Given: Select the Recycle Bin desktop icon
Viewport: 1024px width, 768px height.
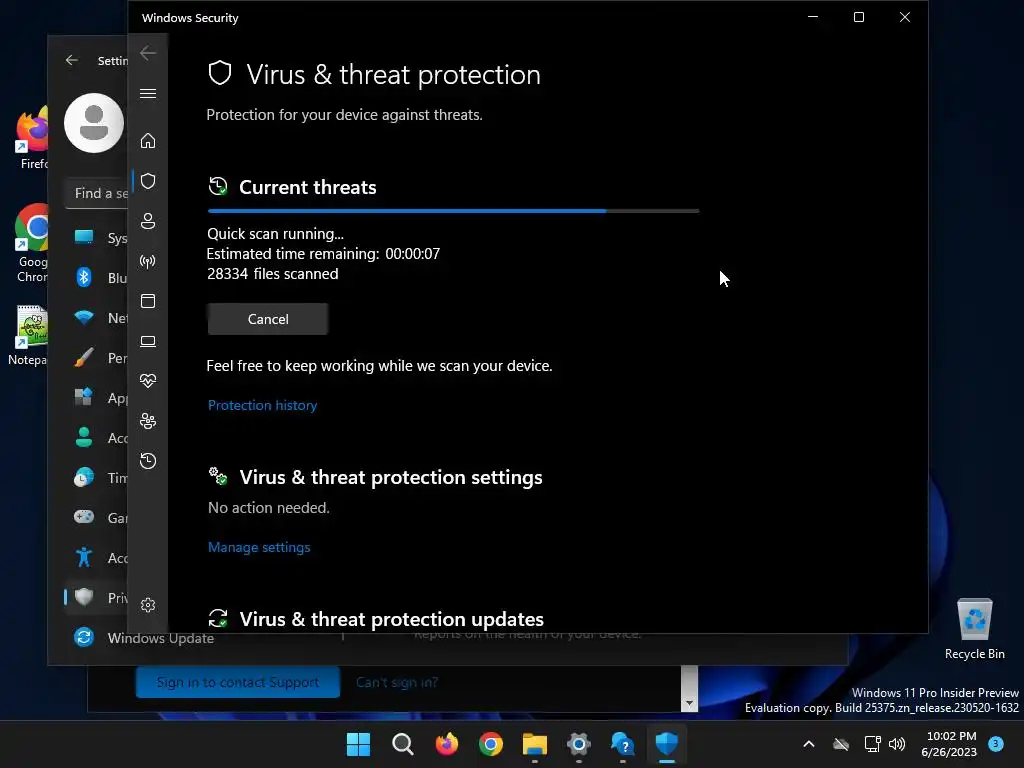Looking at the screenshot, I should (975, 630).
